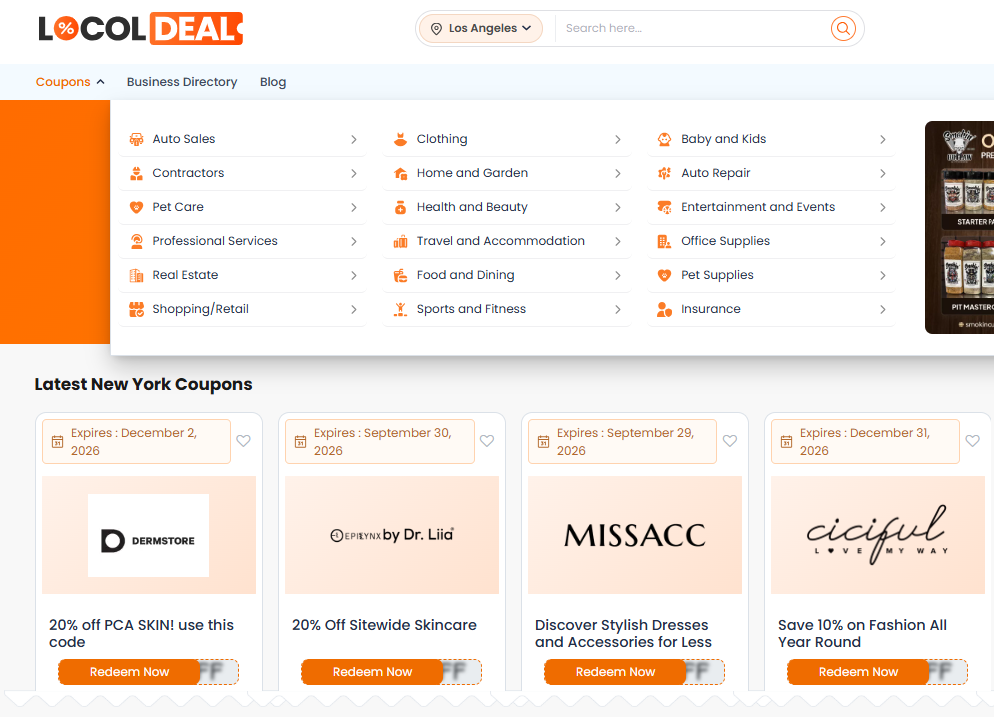Image resolution: width=994 pixels, height=717 pixels.
Task: Click the Insurance person icon
Action: pos(664,309)
